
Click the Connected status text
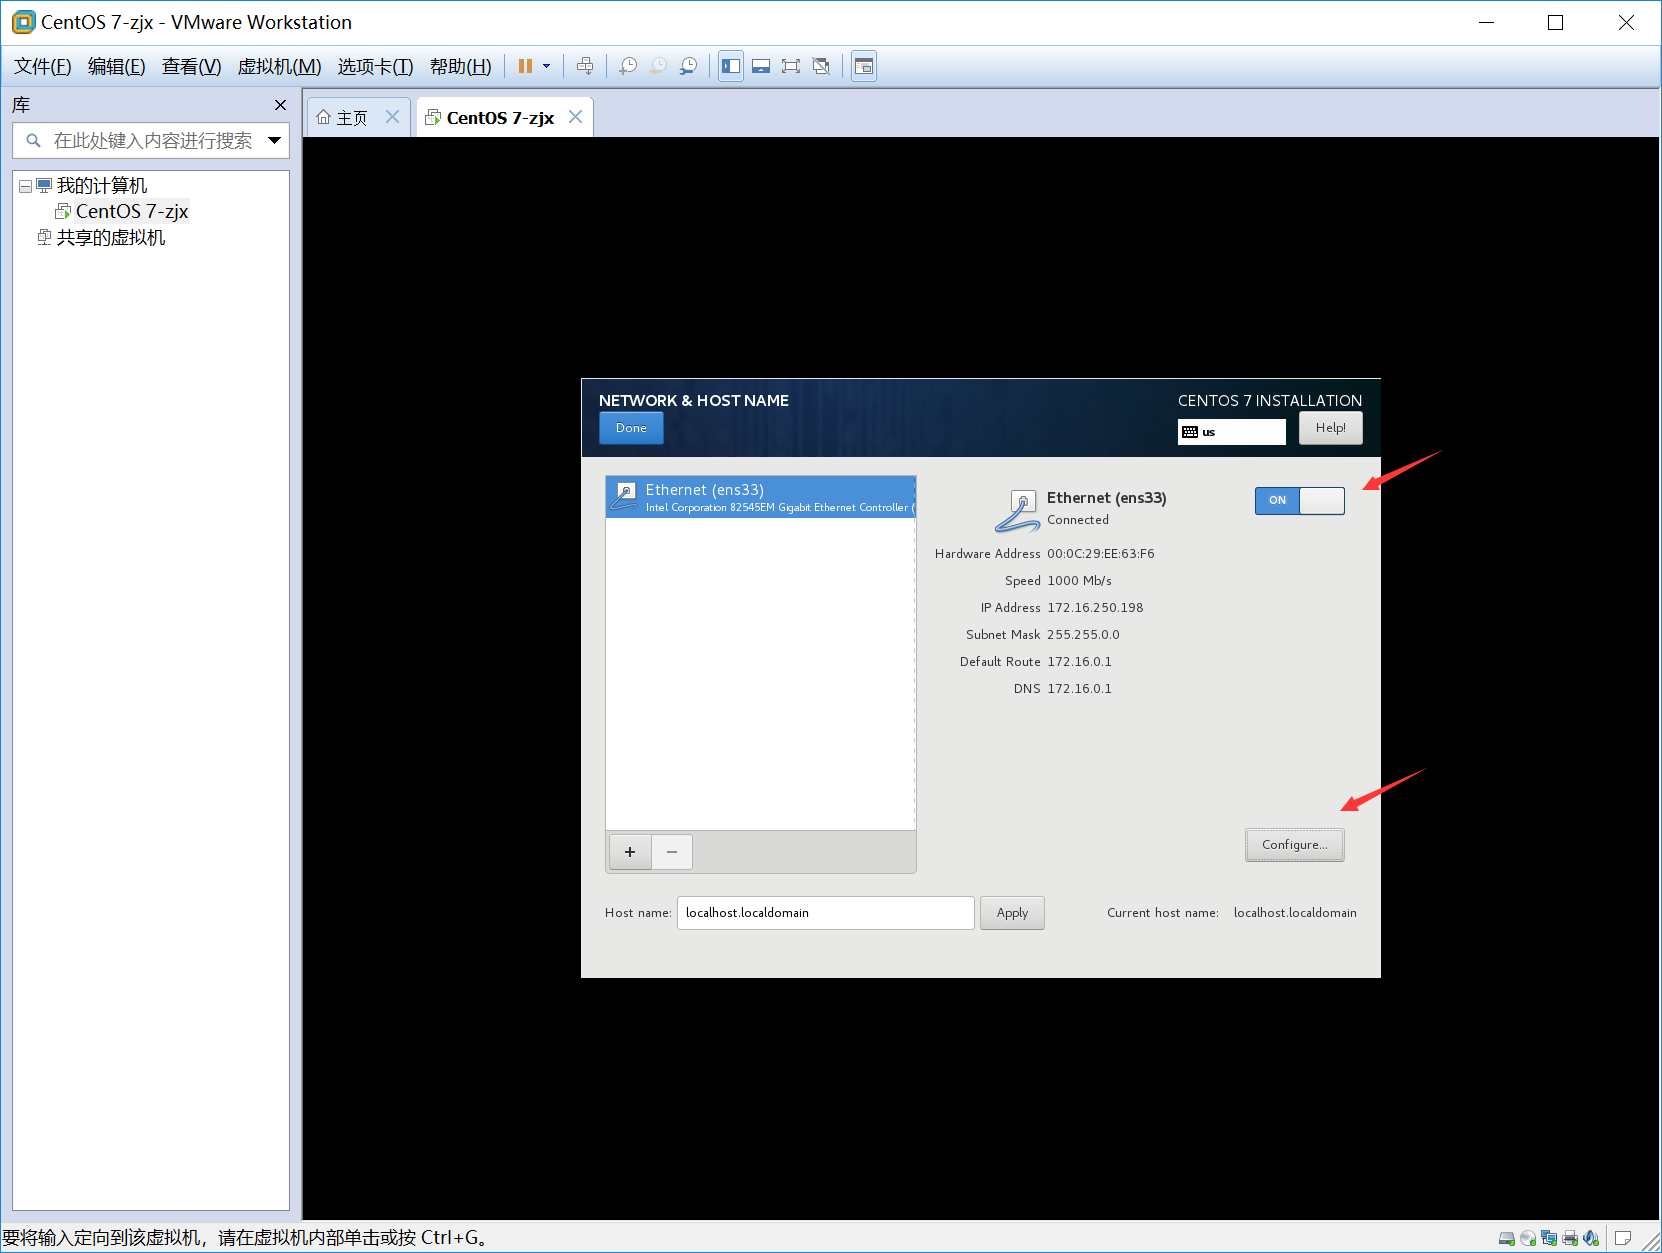click(x=1078, y=520)
